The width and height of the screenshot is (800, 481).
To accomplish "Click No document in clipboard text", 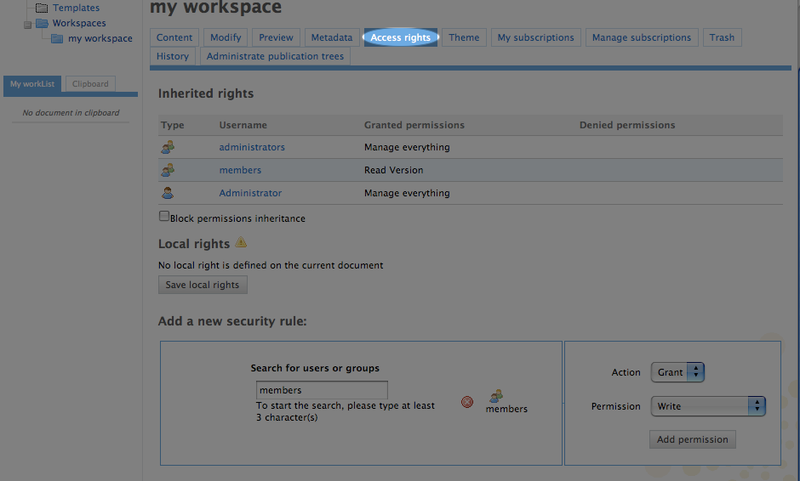I will (71, 113).
